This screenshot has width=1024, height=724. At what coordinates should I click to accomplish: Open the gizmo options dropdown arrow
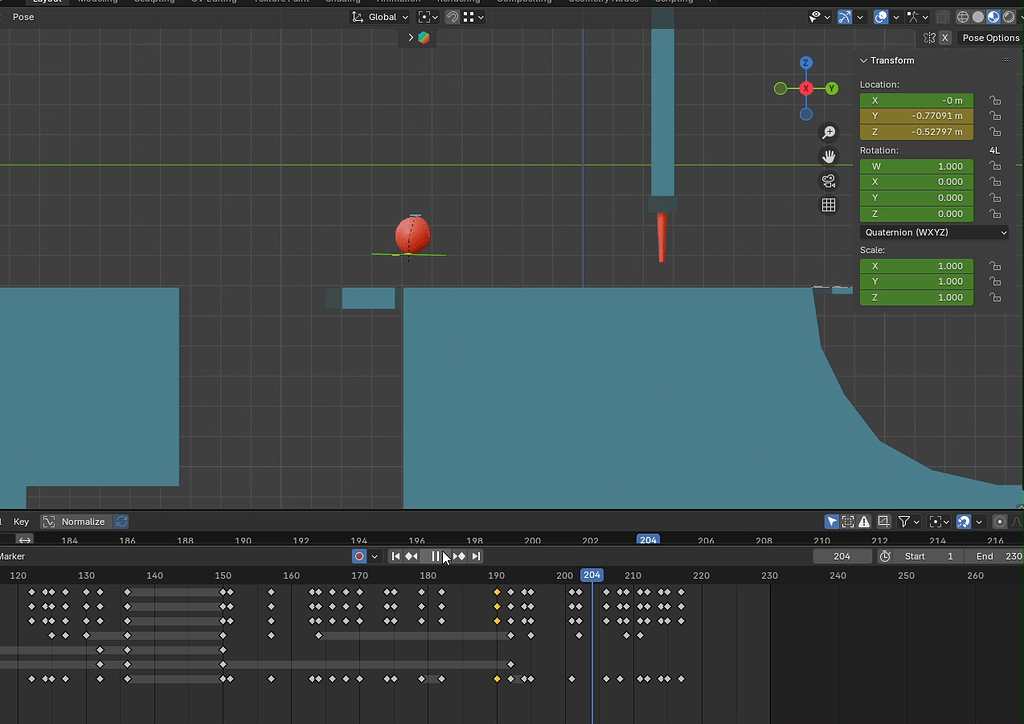click(x=860, y=17)
